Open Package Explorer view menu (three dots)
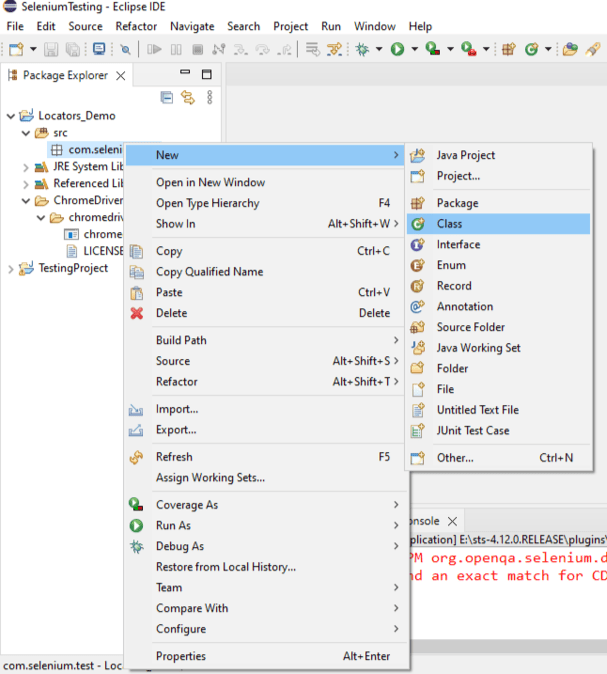Viewport: 607px width, 674px height. tap(210, 97)
